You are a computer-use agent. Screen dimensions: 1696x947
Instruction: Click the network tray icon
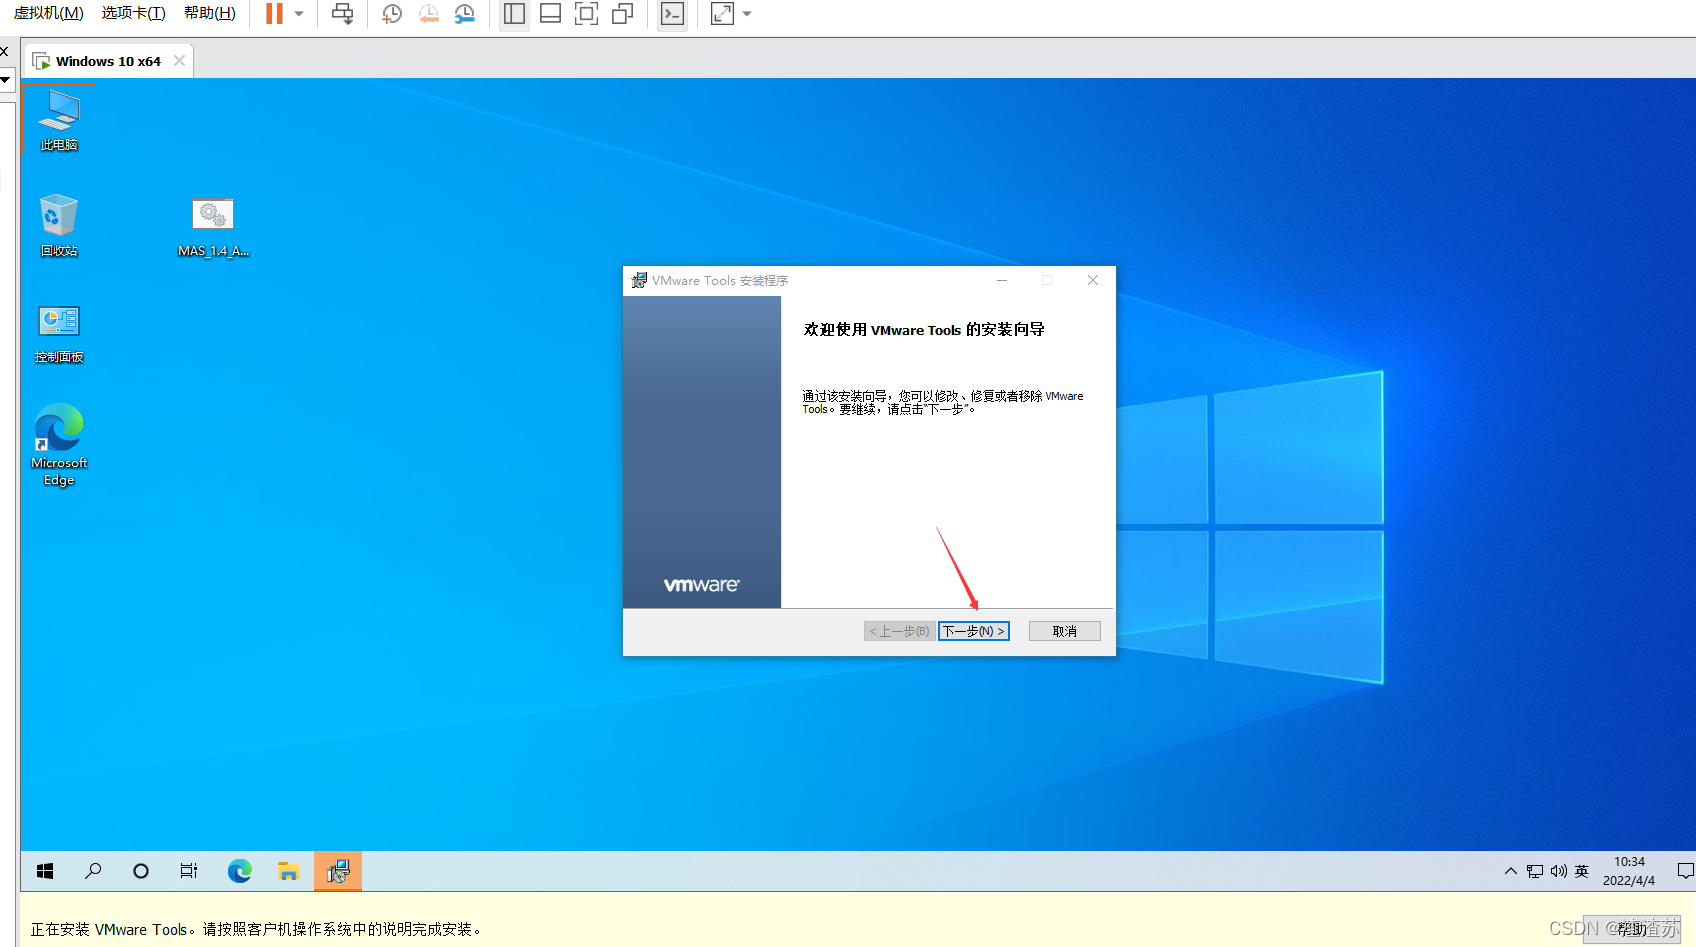point(1535,871)
